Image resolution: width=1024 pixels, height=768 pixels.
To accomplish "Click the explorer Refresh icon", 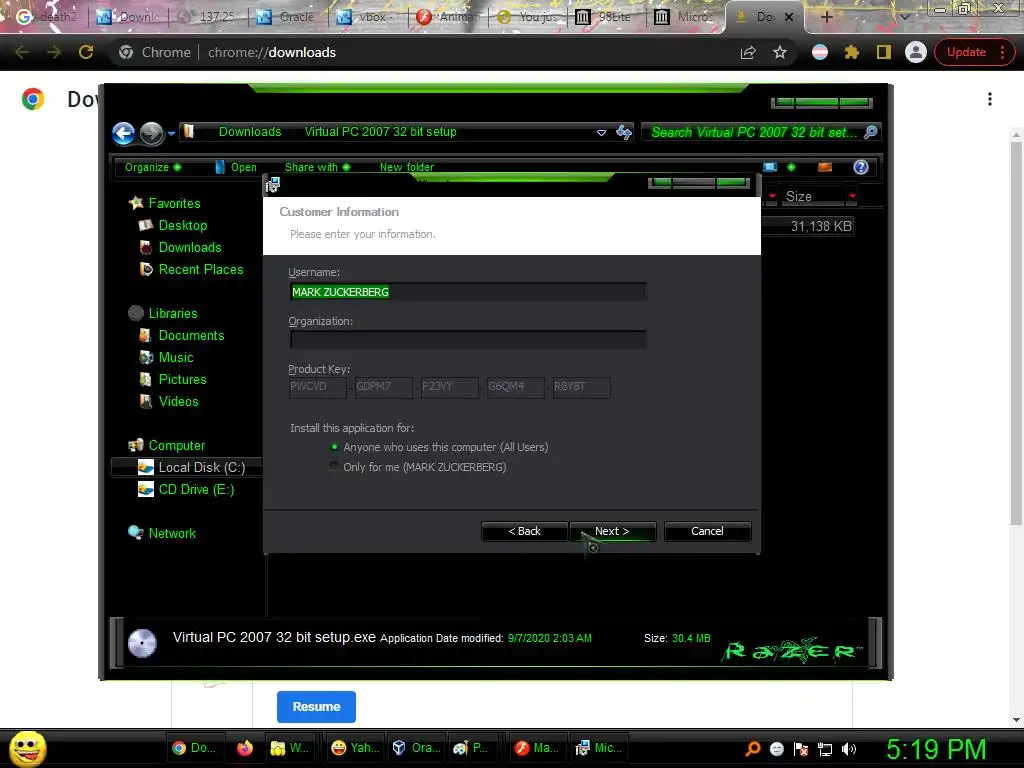I will [x=624, y=133].
